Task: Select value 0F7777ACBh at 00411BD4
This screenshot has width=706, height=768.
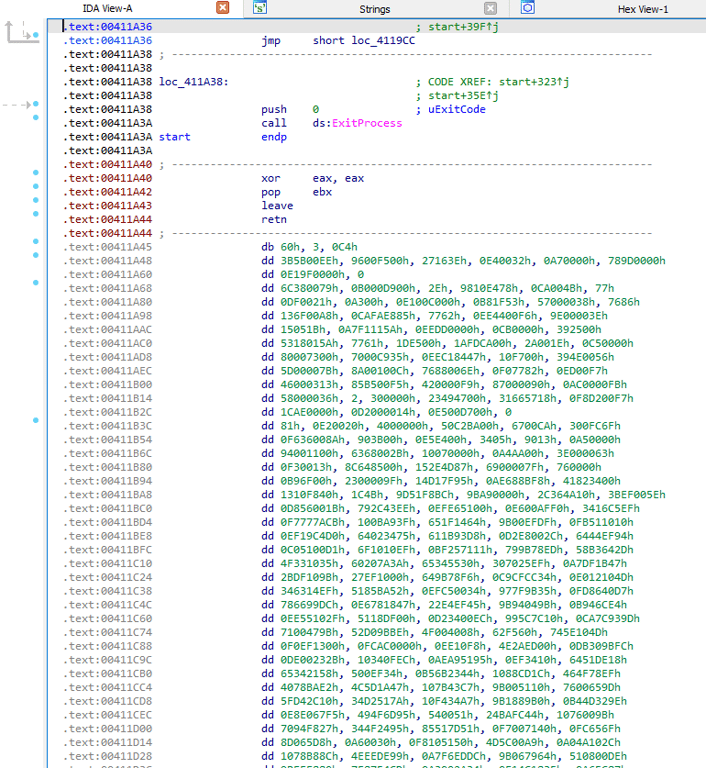Action: click(x=312, y=522)
